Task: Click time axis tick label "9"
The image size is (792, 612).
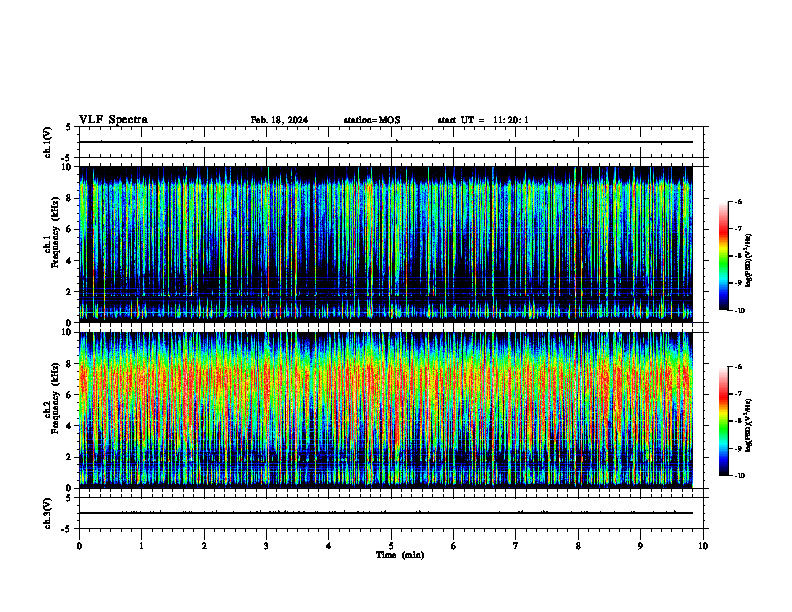Action: pos(640,546)
